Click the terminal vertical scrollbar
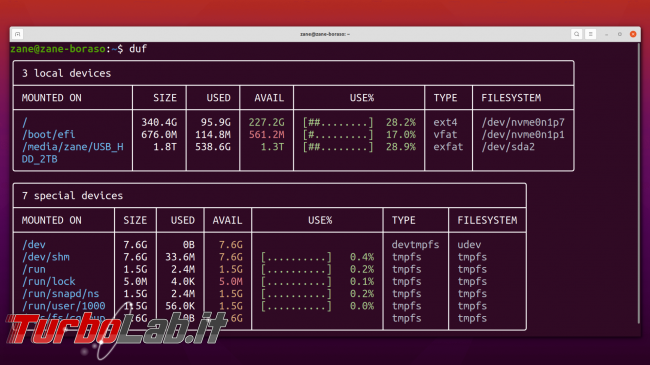 (639, 182)
